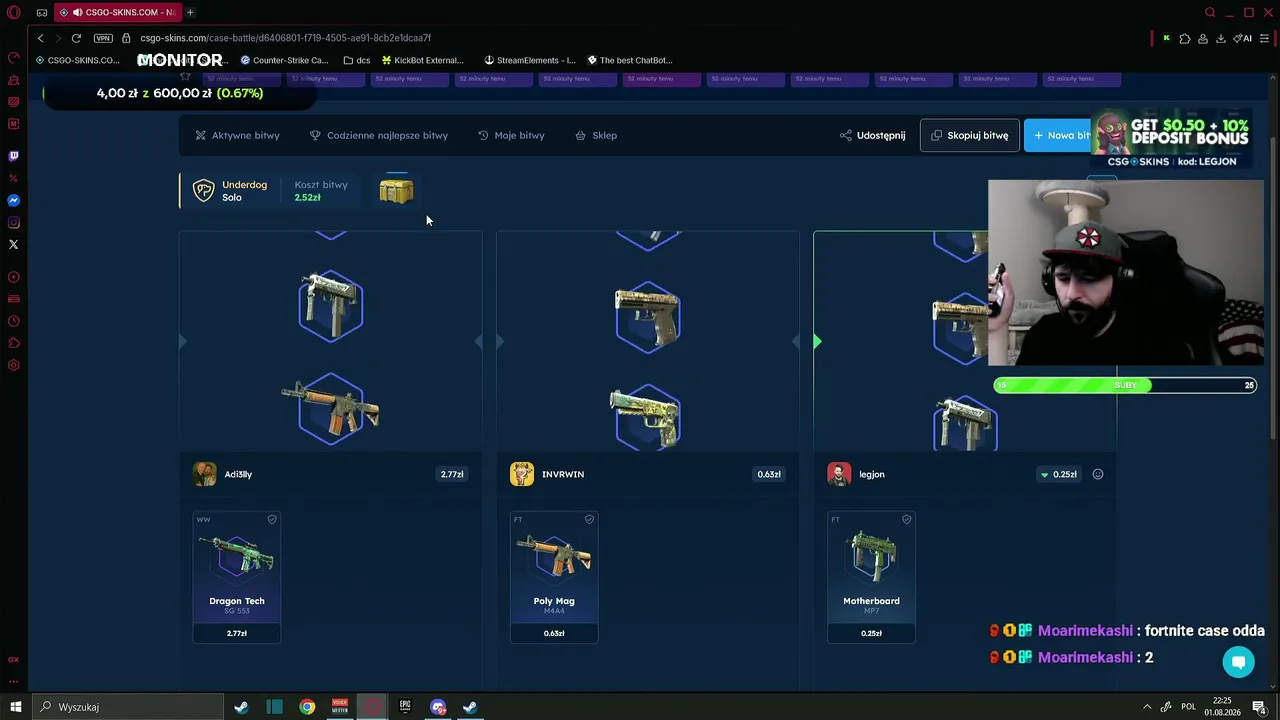Screen dimensions: 1280x720
Task: Open a new browser tab
Action: pyautogui.click(x=190, y=12)
